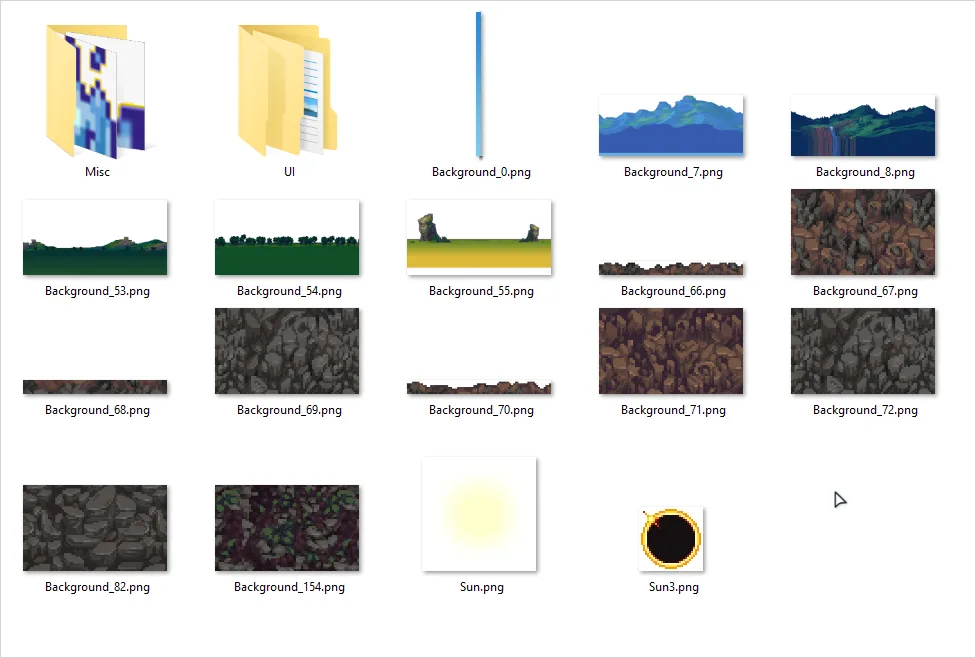Viewport: 975px width, 658px height.
Task: Select the Background_154.png mossy rock thumbnail
Action: click(287, 528)
